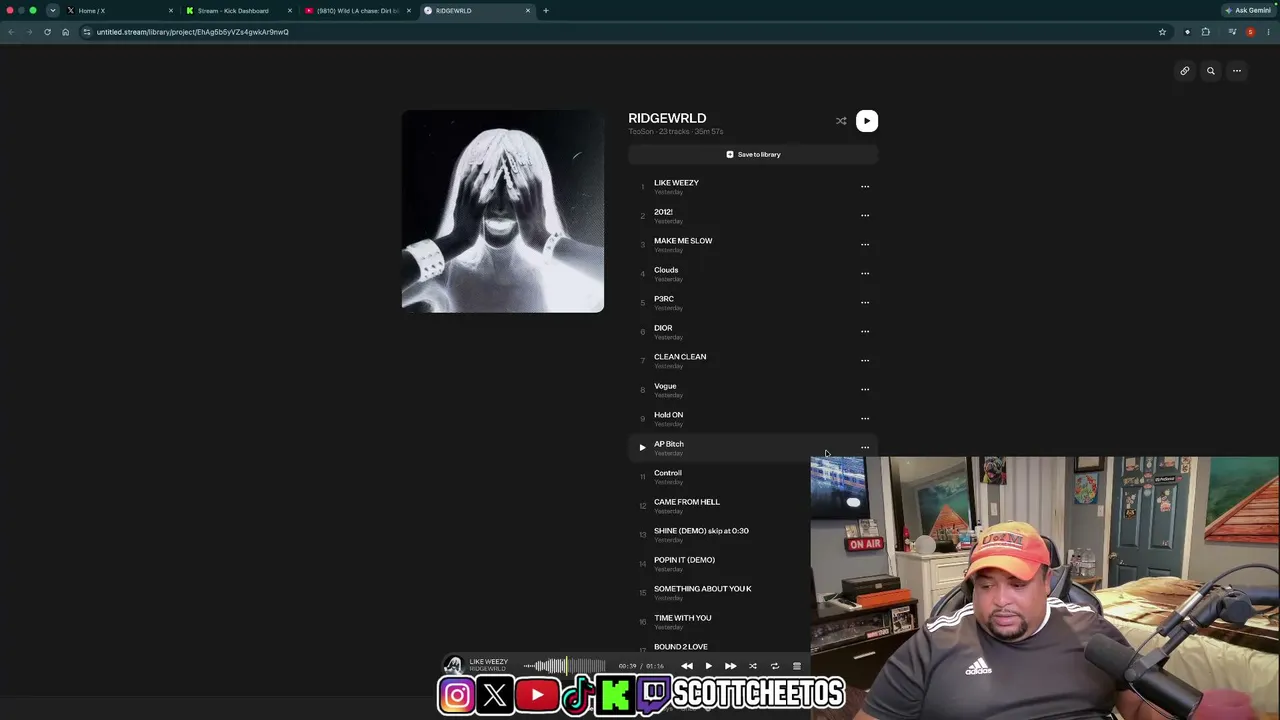Select the track CAME FROM HELL
The height and width of the screenshot is (720, 1280).
(x=719, y=505)
